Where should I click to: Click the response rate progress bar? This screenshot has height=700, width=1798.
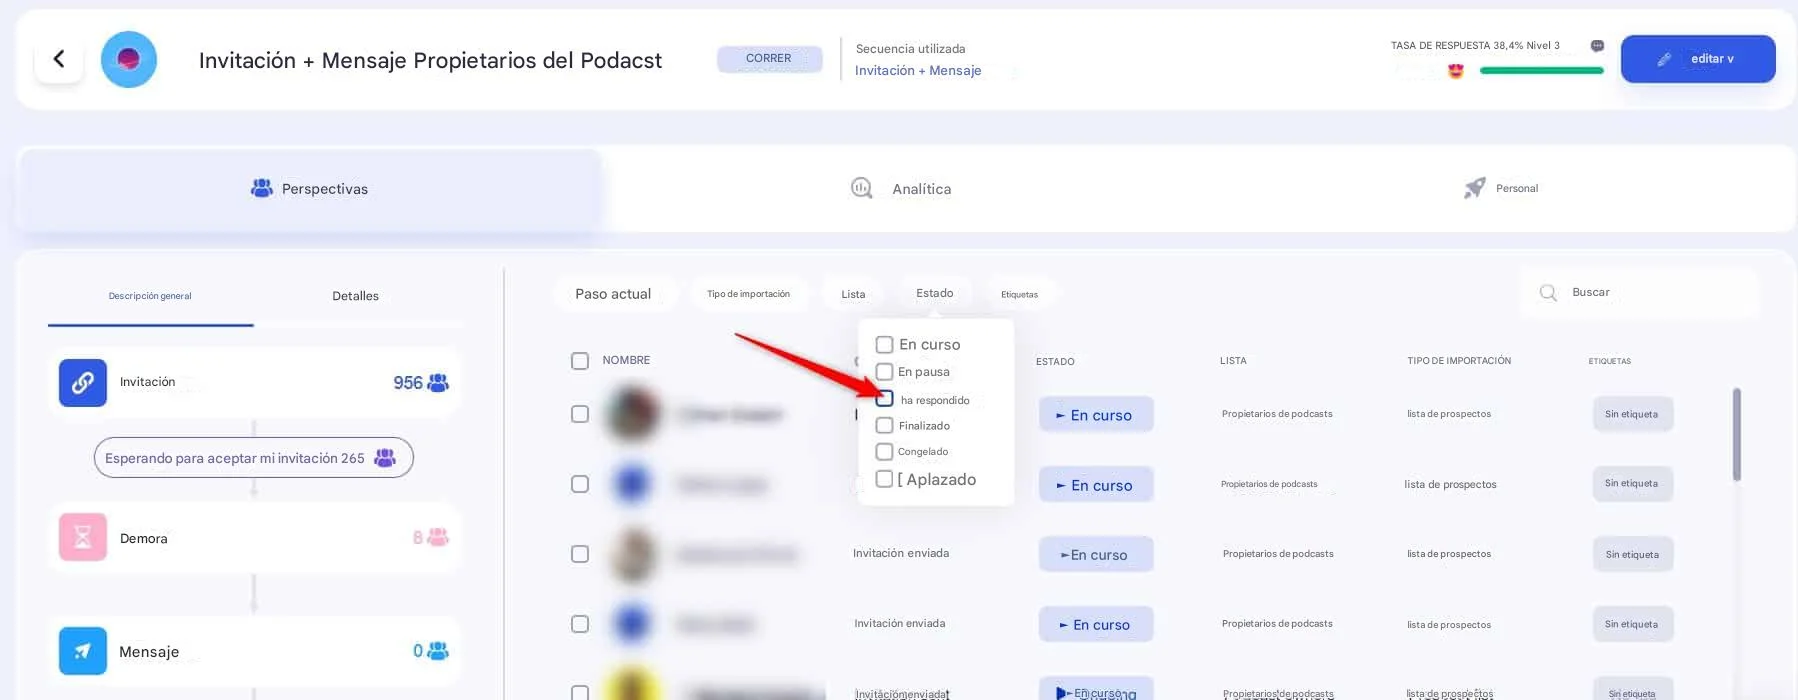[x=1541, y=70]
